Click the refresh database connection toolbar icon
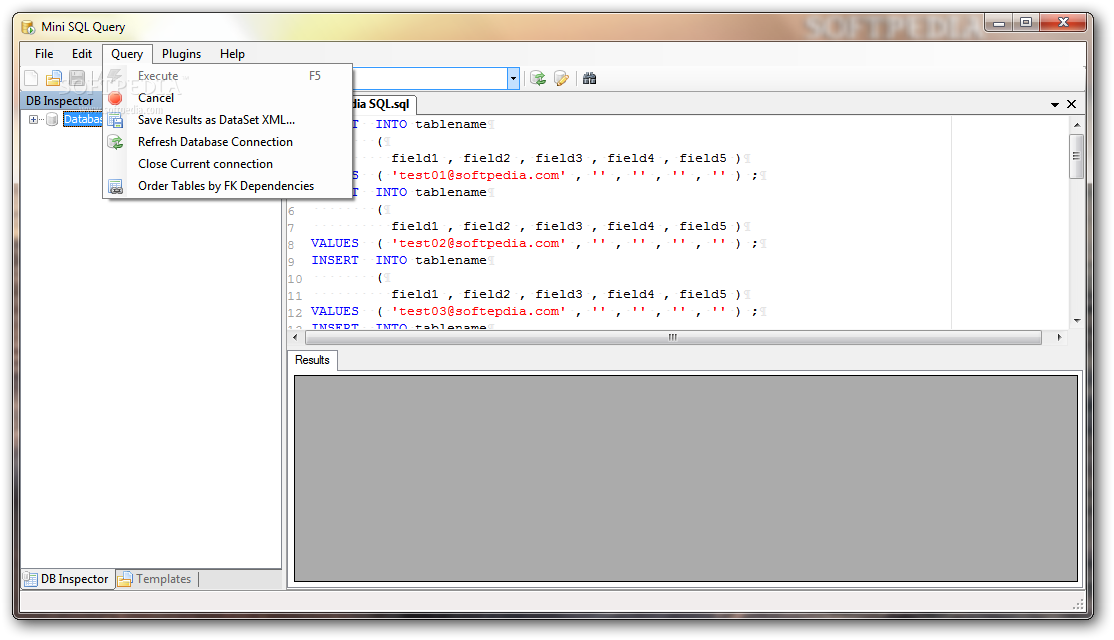Screen dimensions: 1114x640 pyautogui.click(x=538, y=78)
